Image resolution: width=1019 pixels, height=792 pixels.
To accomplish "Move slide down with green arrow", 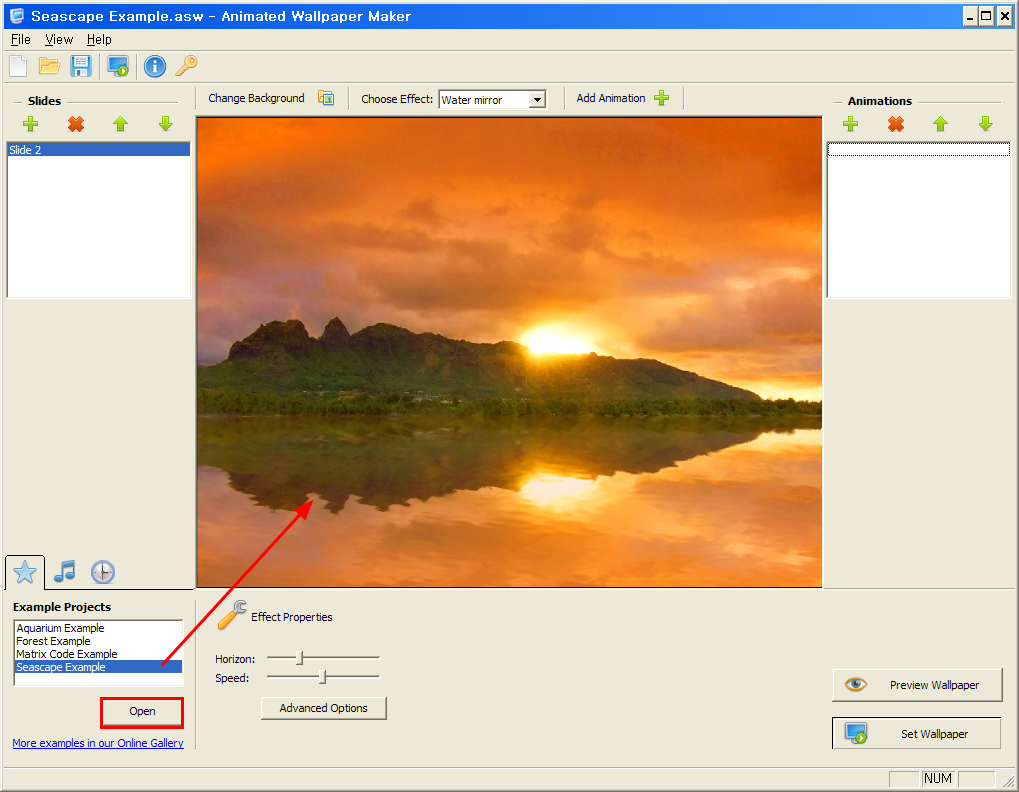I will point(166,123).
